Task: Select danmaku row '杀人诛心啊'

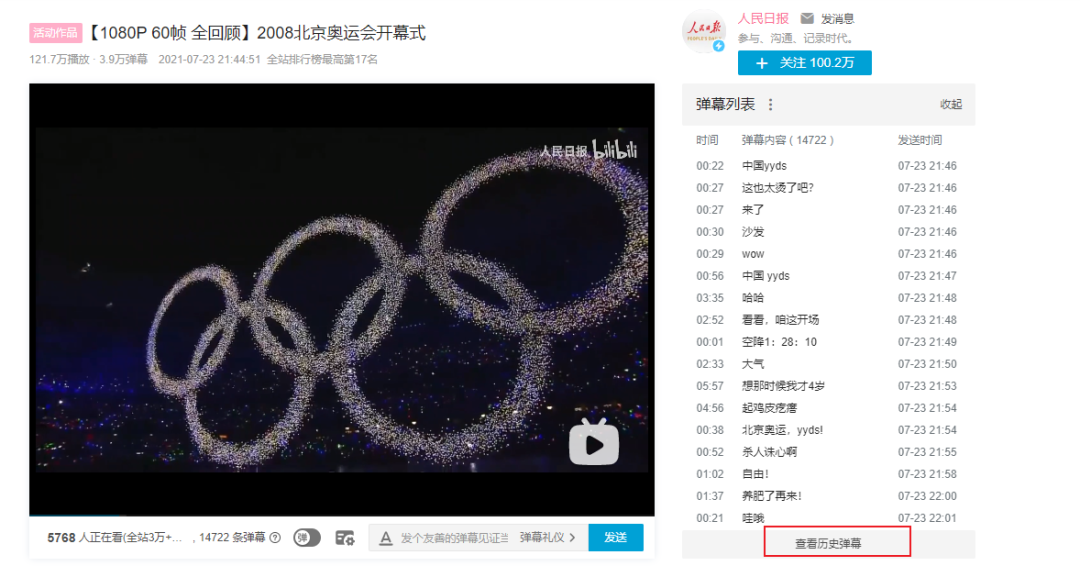Action: 829,452
